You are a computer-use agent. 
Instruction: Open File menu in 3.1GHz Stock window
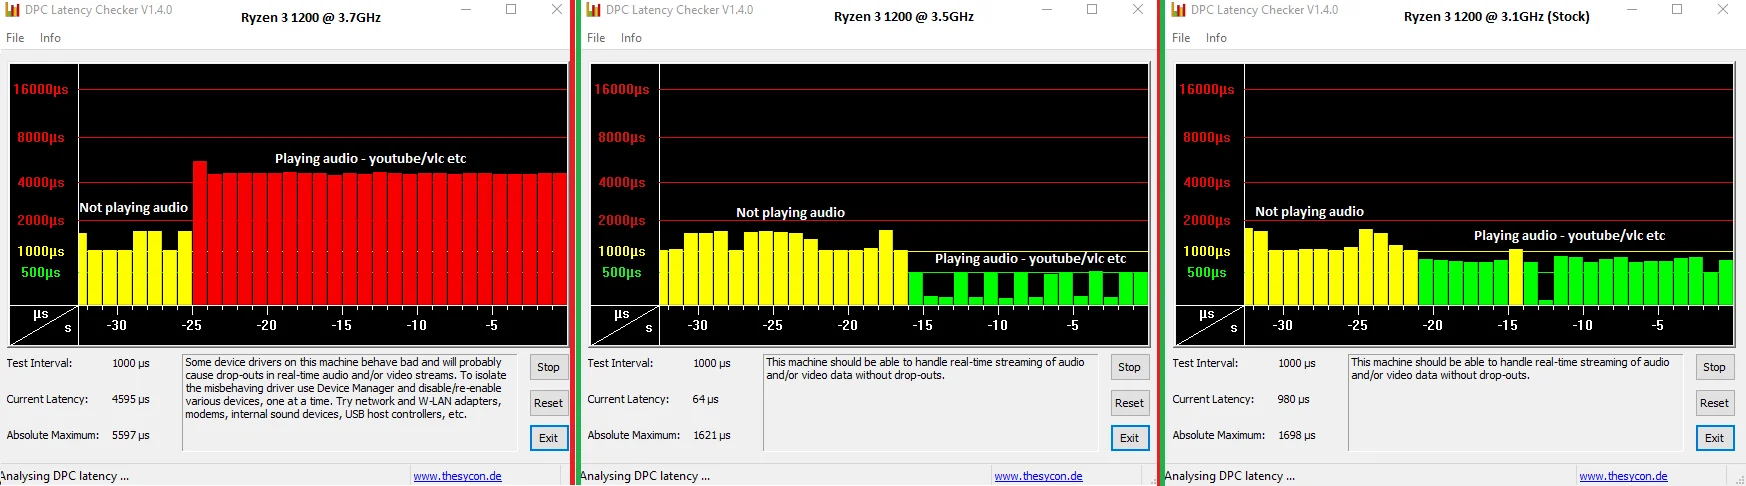point(1181,38)
